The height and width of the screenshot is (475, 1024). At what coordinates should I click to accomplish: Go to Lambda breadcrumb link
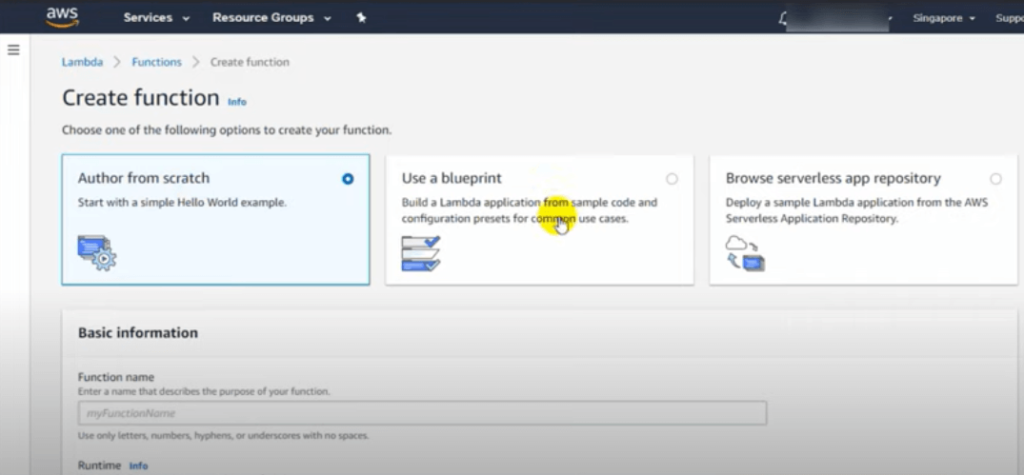[x=82, y=62]
